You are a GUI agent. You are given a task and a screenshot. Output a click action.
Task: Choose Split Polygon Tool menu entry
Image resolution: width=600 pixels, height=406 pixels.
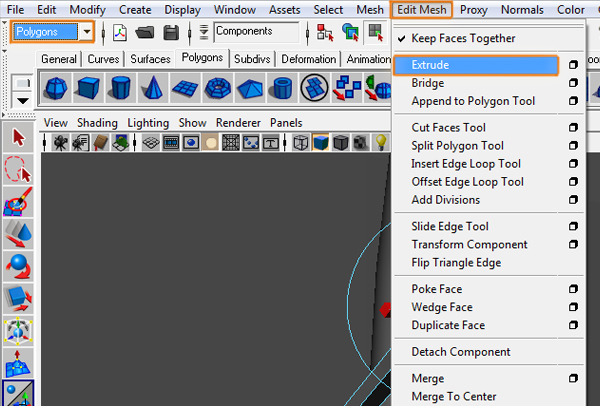click(457, 146)
